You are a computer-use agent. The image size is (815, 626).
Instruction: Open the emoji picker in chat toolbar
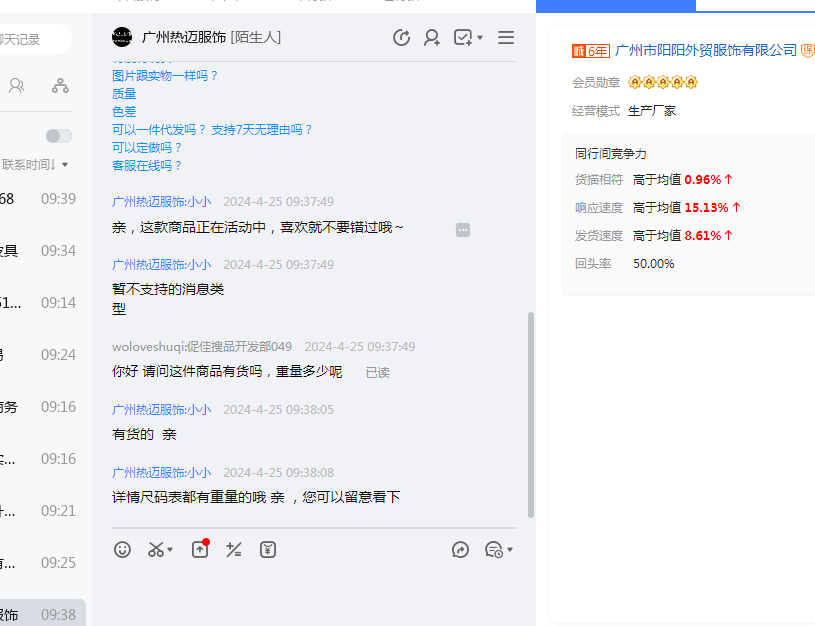pyautogui.click(x=122, y=549)
